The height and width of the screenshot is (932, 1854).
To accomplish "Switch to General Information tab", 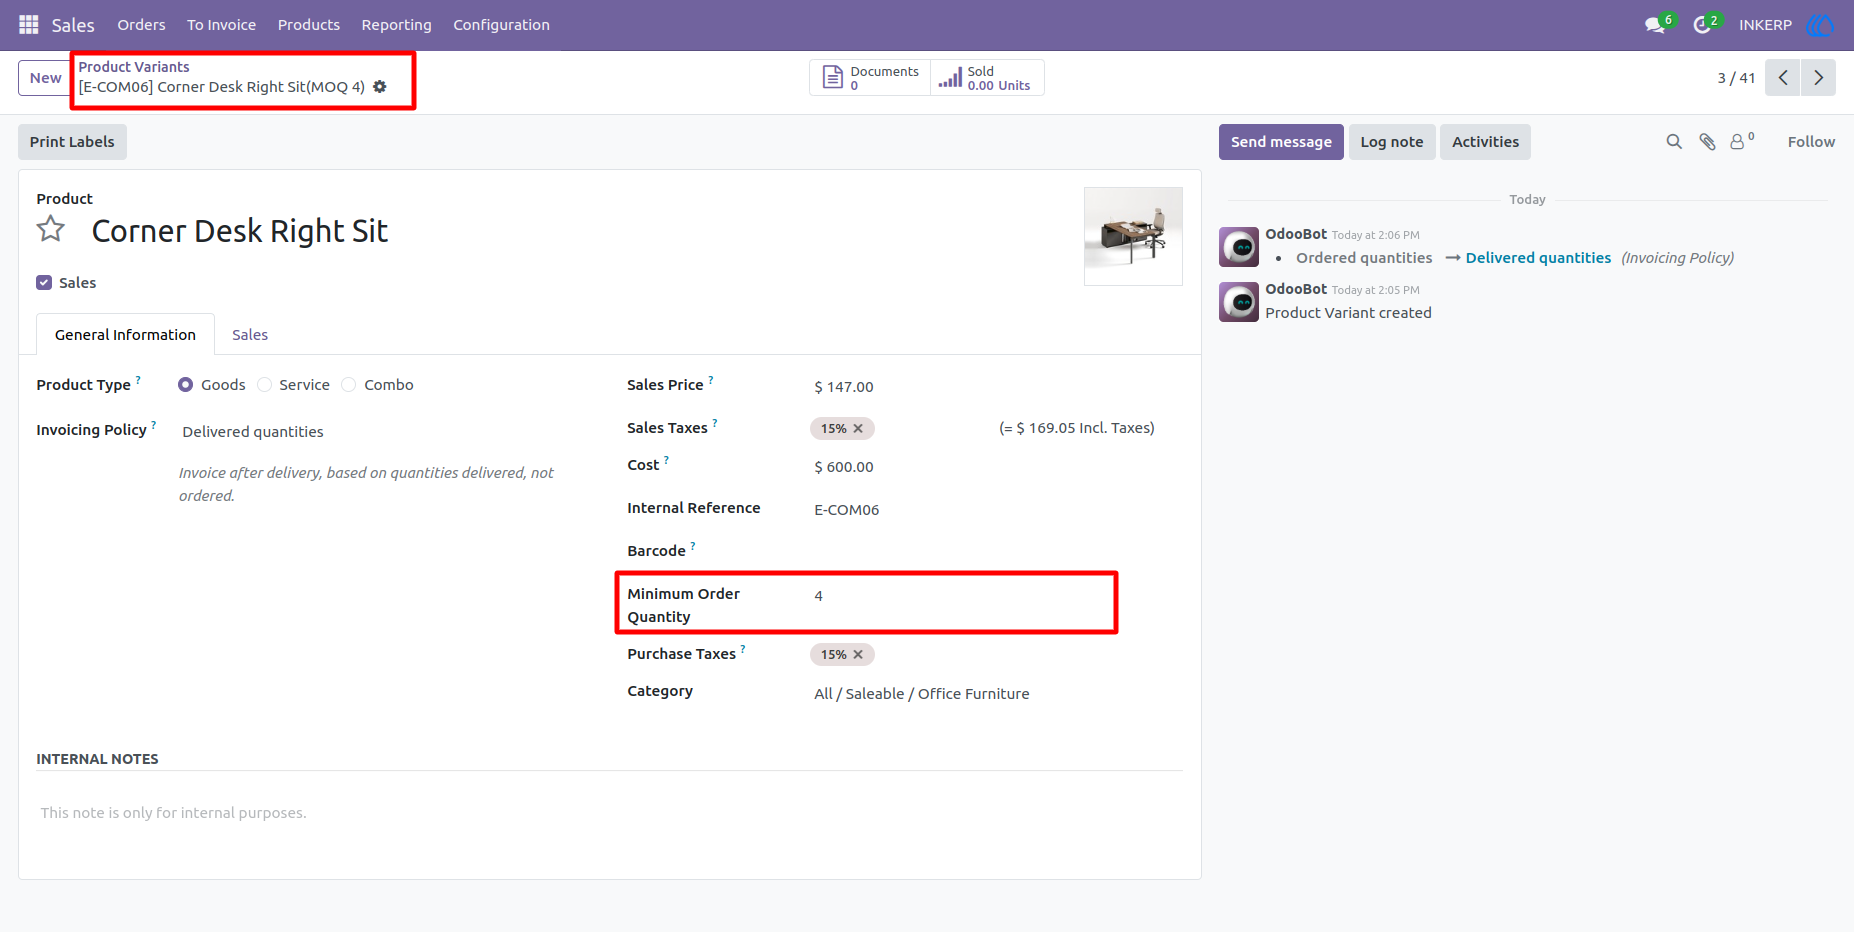I will [125, 335].
